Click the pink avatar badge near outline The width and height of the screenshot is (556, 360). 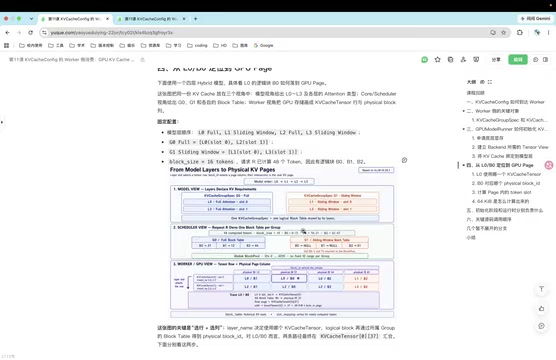pos(549,165)
